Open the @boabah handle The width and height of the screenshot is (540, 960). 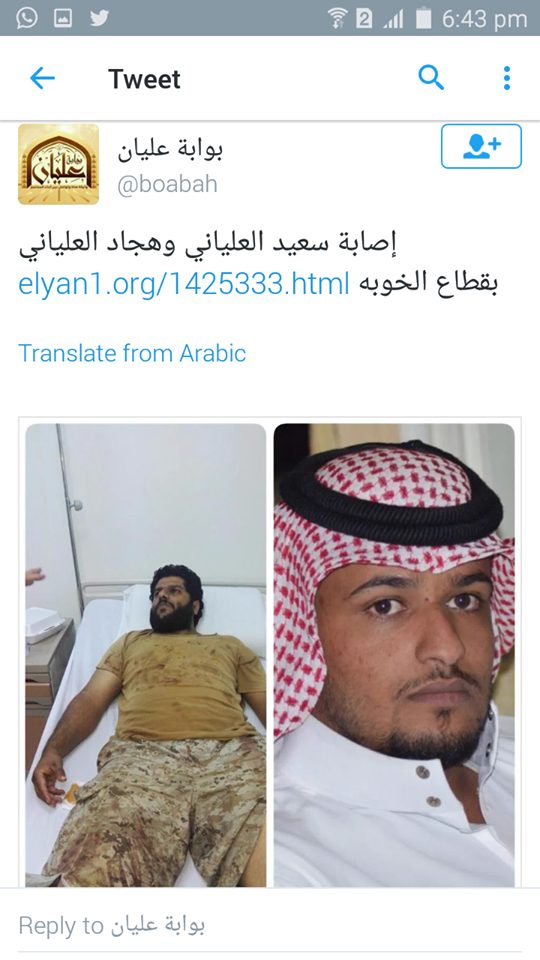(x=168, y=184)
